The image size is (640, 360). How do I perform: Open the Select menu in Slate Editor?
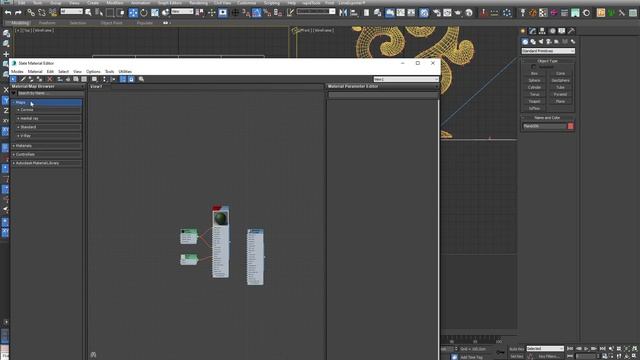pyautogui.click(x=64, y=71)
